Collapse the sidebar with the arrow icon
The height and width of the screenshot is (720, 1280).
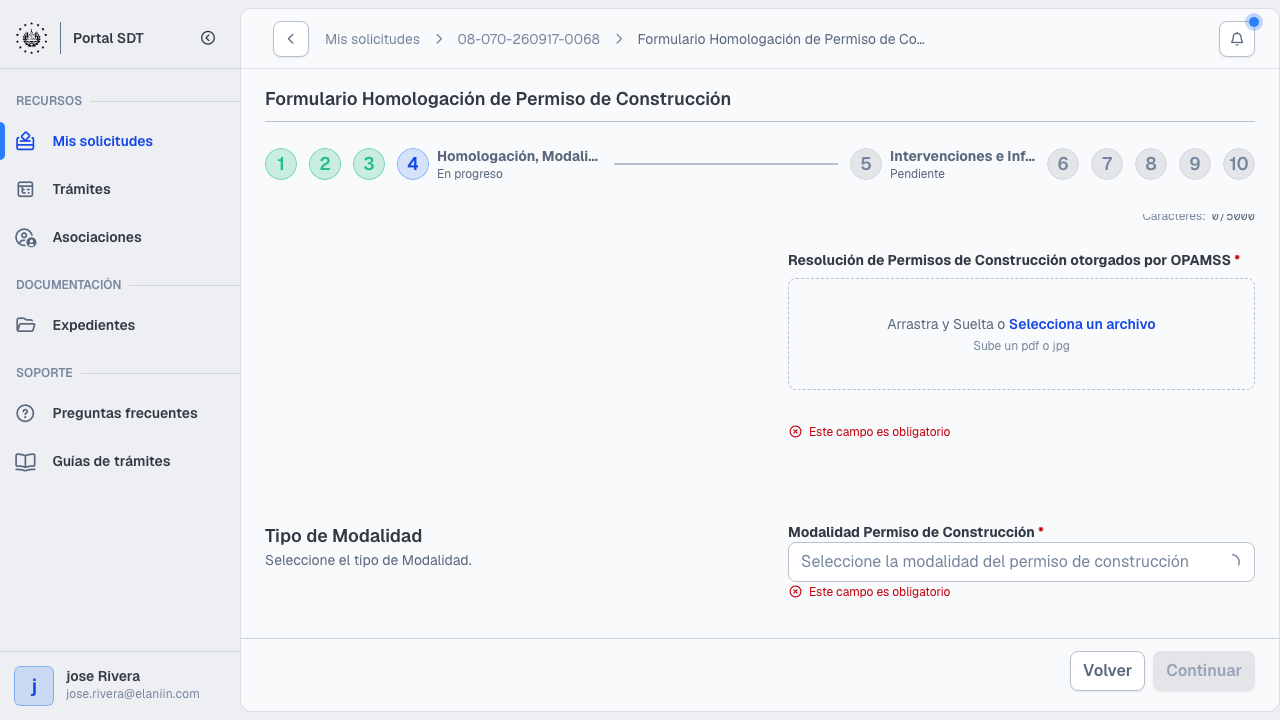pyautogui.click(x=208, y=38)
